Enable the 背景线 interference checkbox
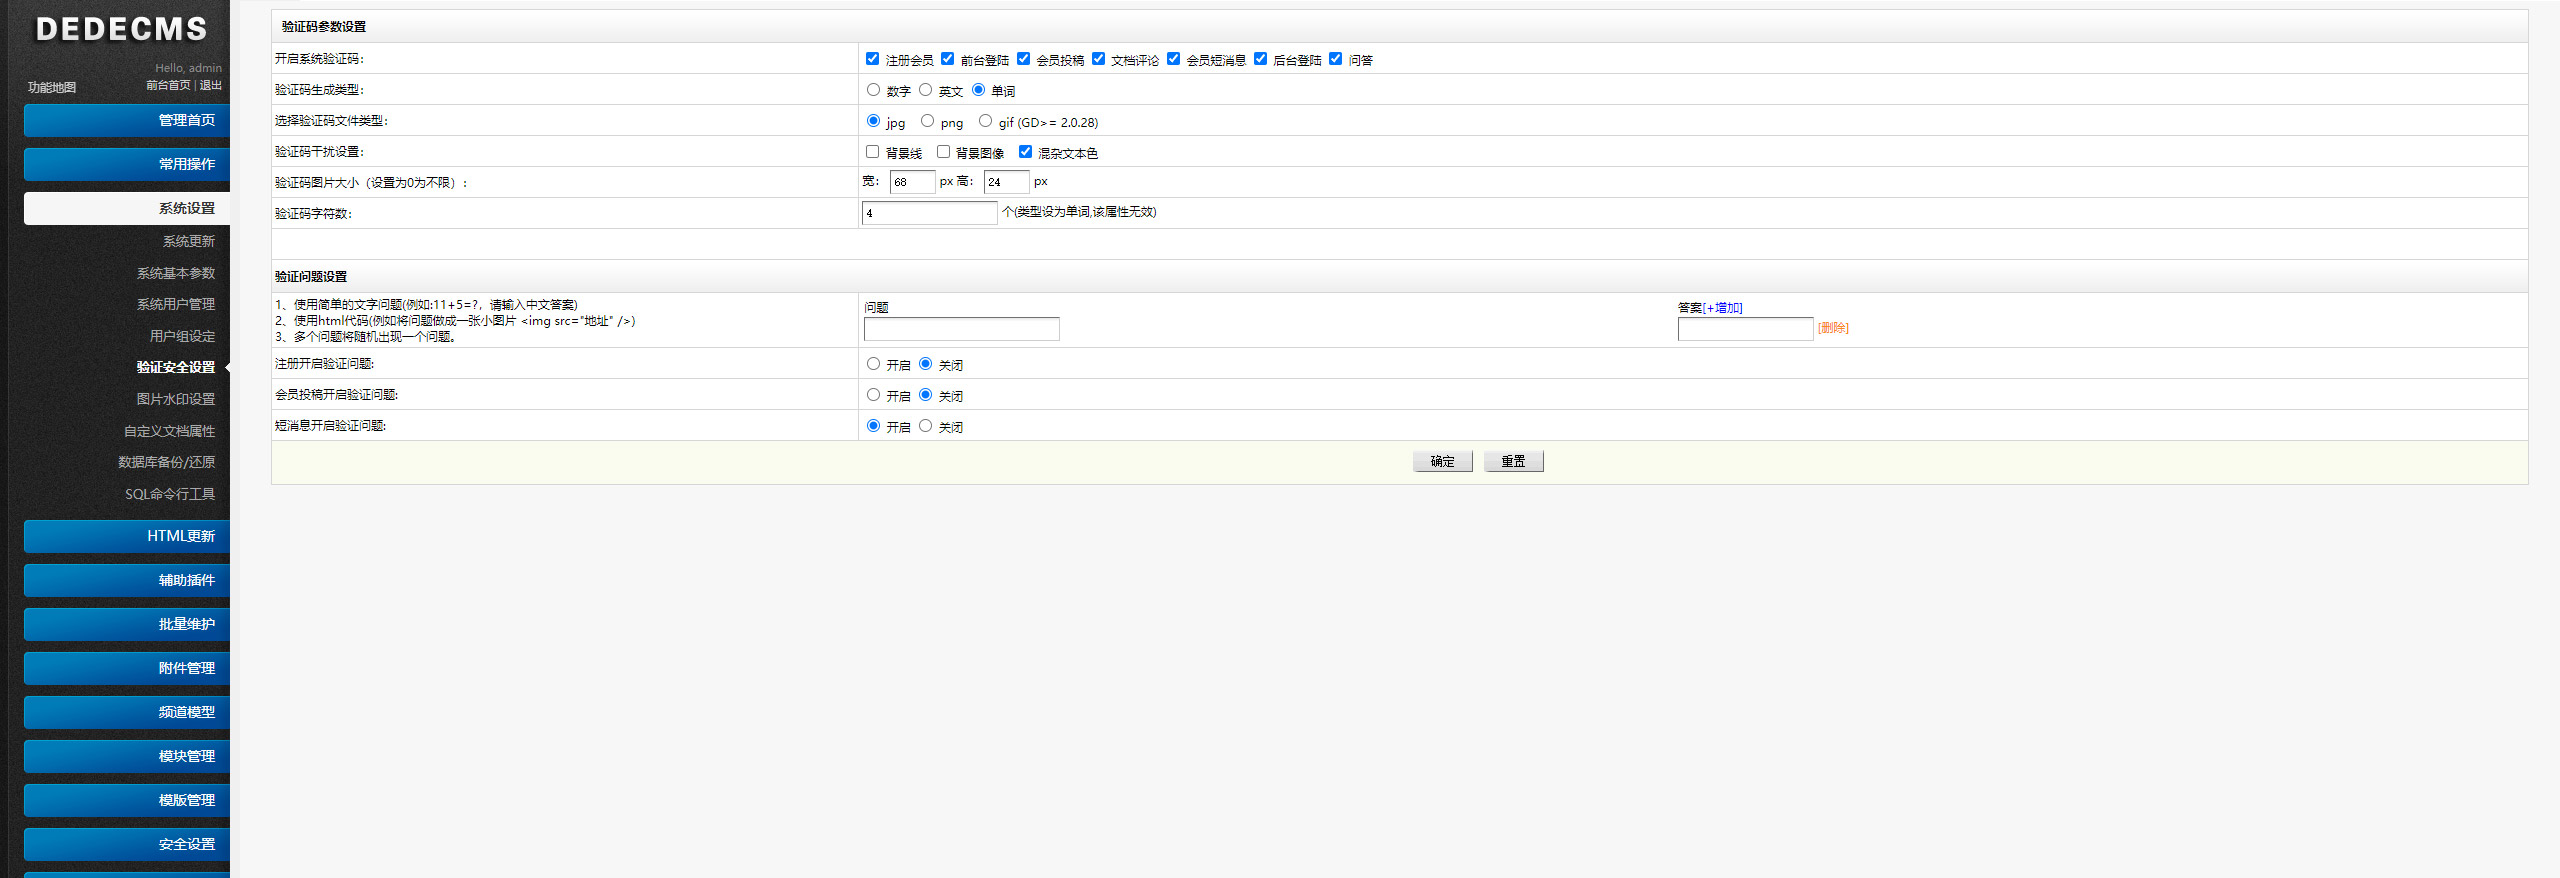The image size is (2560, 878). point(872,152)
